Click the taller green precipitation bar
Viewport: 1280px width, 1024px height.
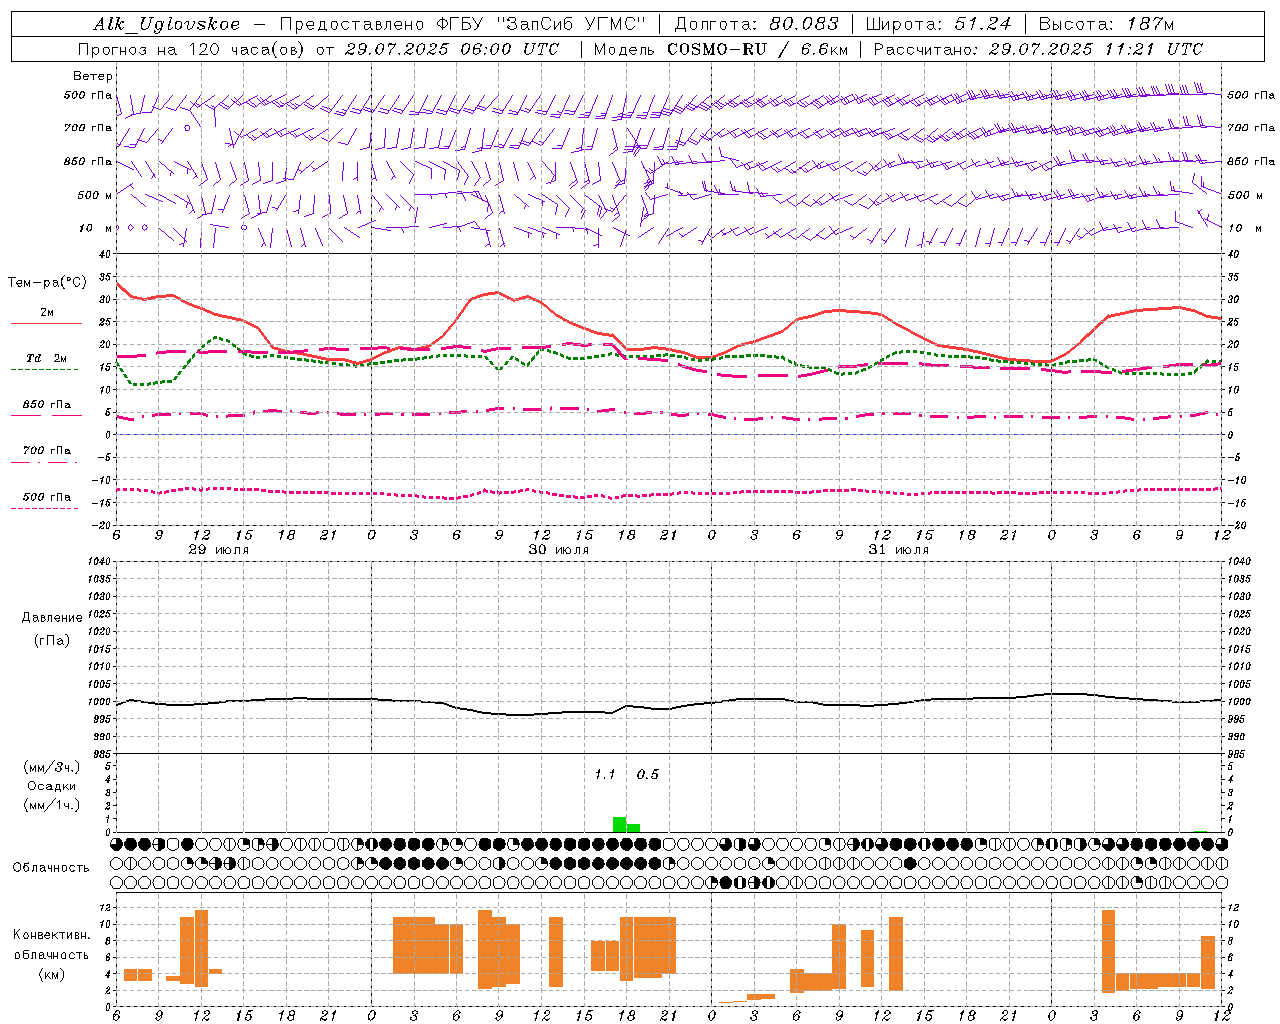[619, 824]
